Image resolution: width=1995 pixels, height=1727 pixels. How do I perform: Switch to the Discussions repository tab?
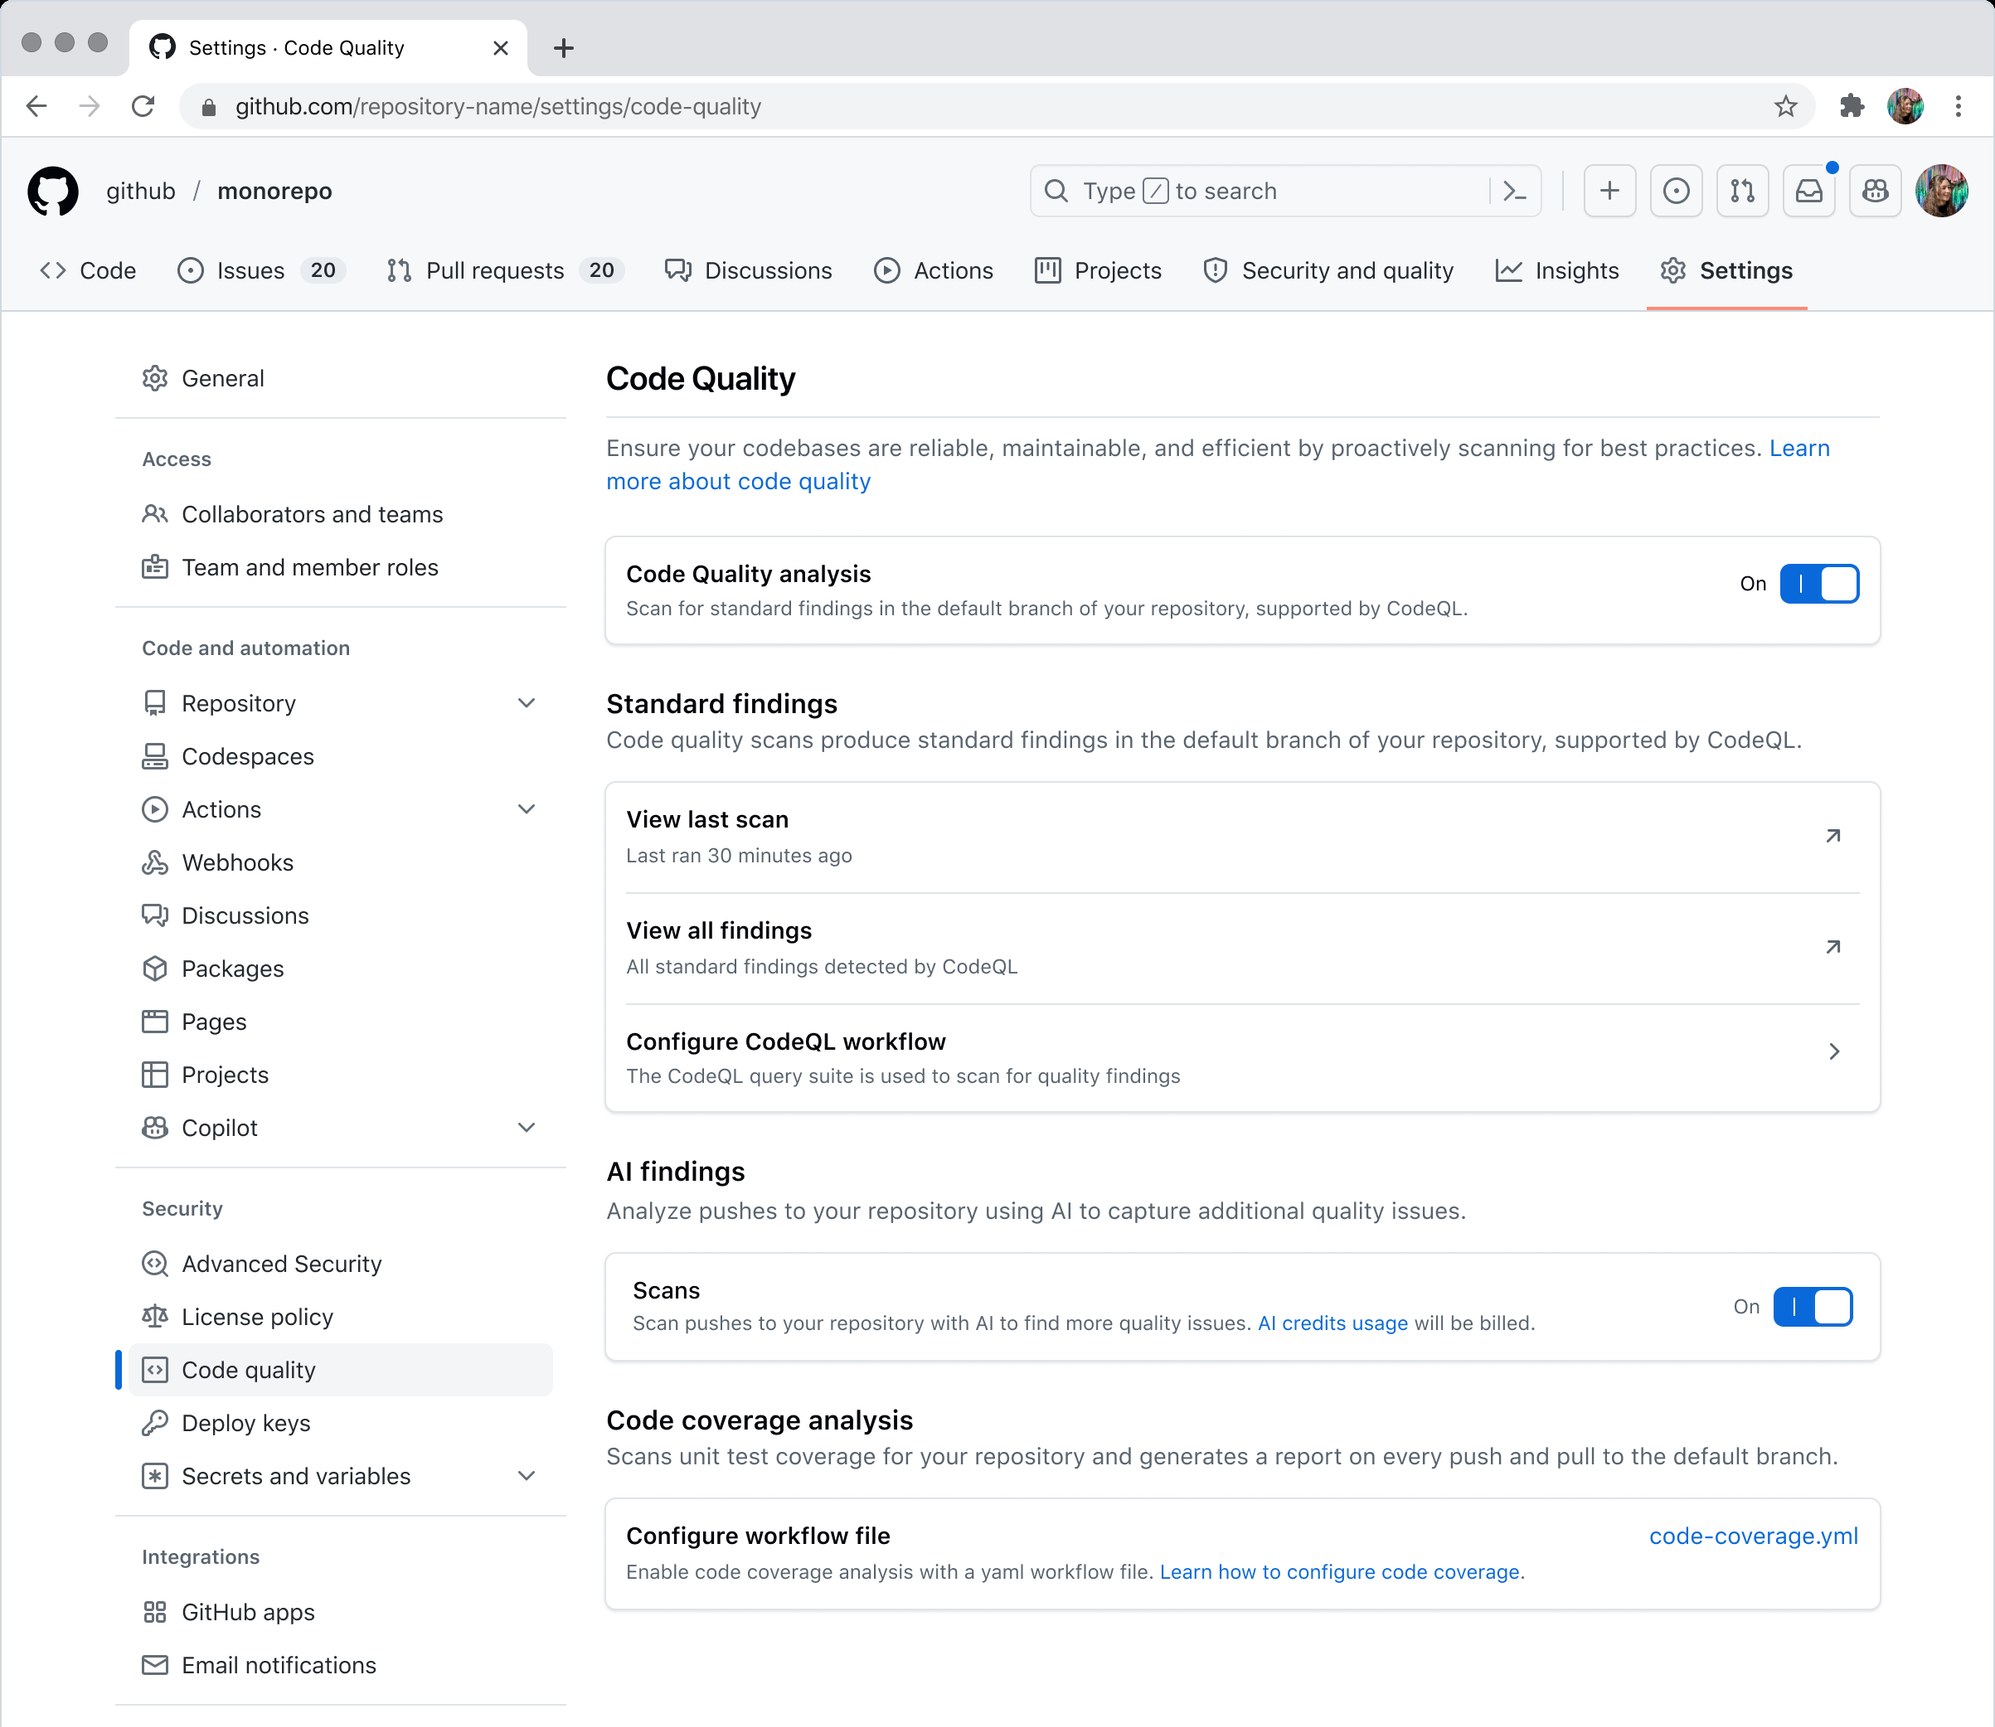click(749, 270)
